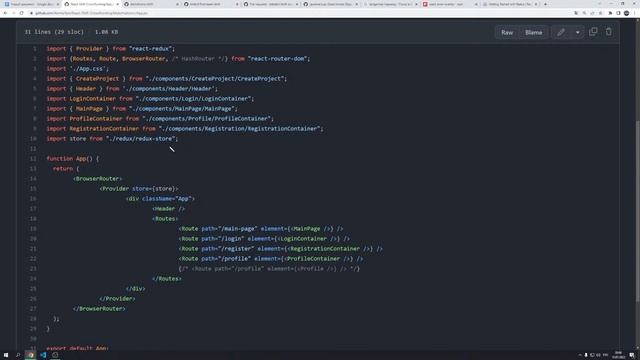Screen dimensions: 640x360
Task: Open a new browser tab with plus
Action: click(x=545, y=4)
